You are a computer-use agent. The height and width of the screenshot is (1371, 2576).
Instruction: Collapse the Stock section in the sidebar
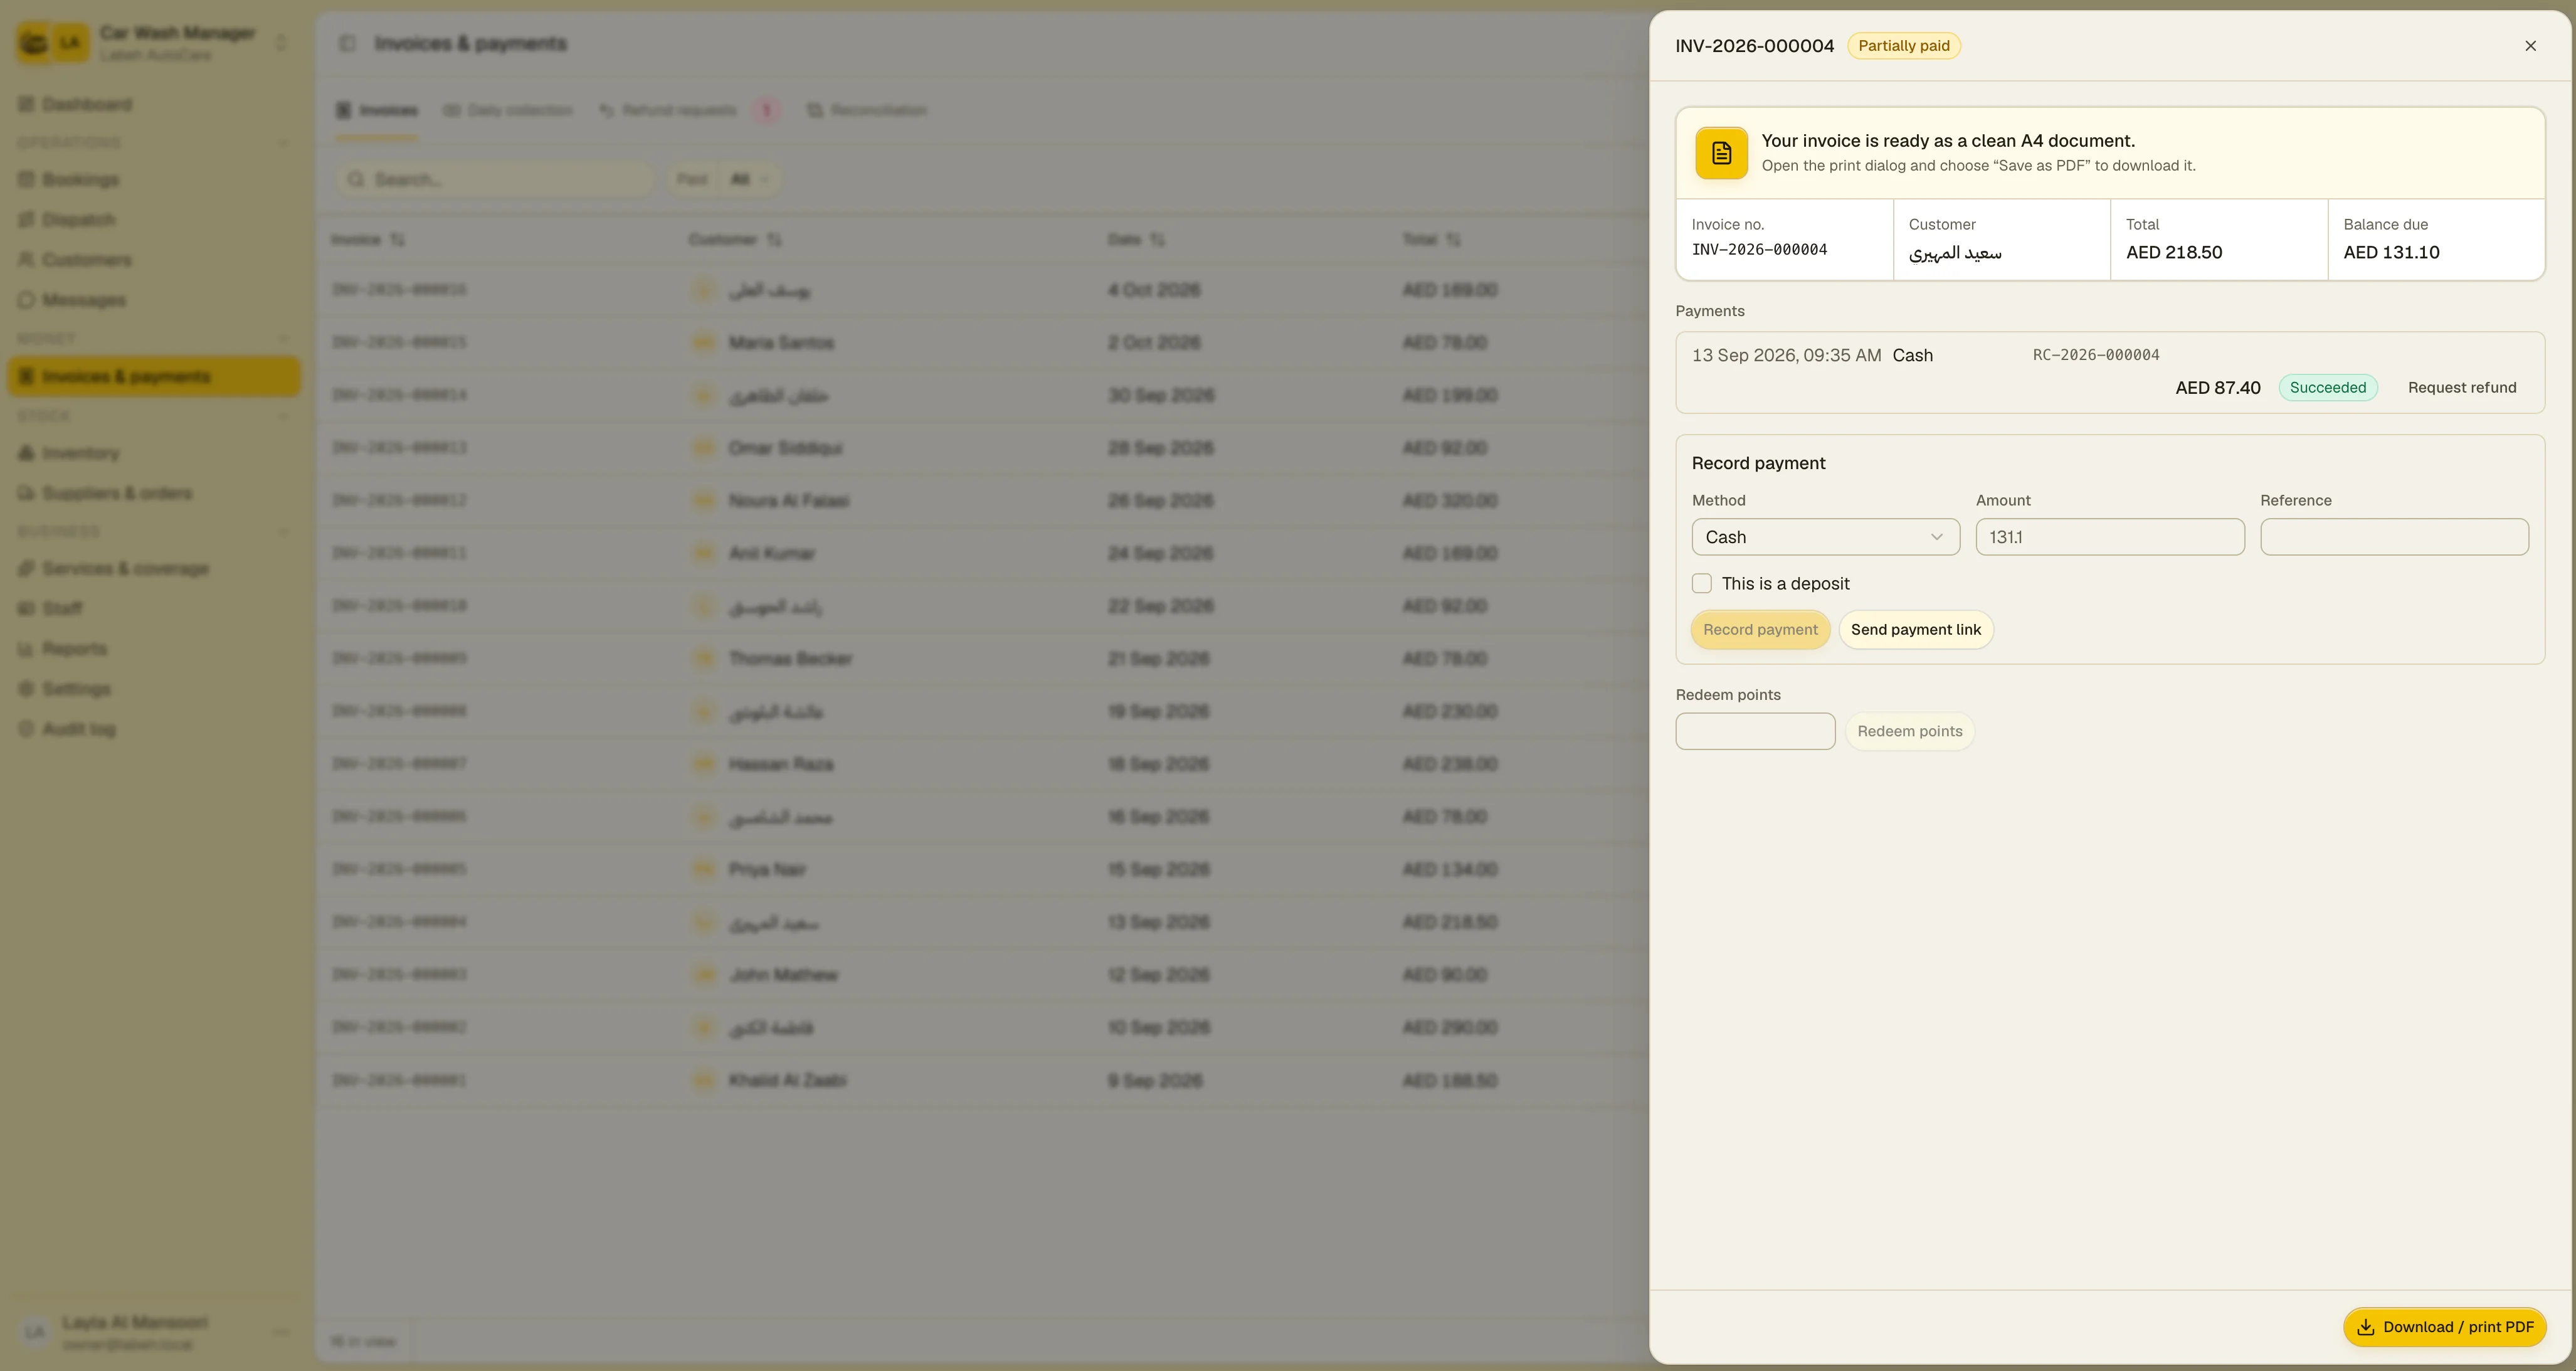tap(154, 416)
